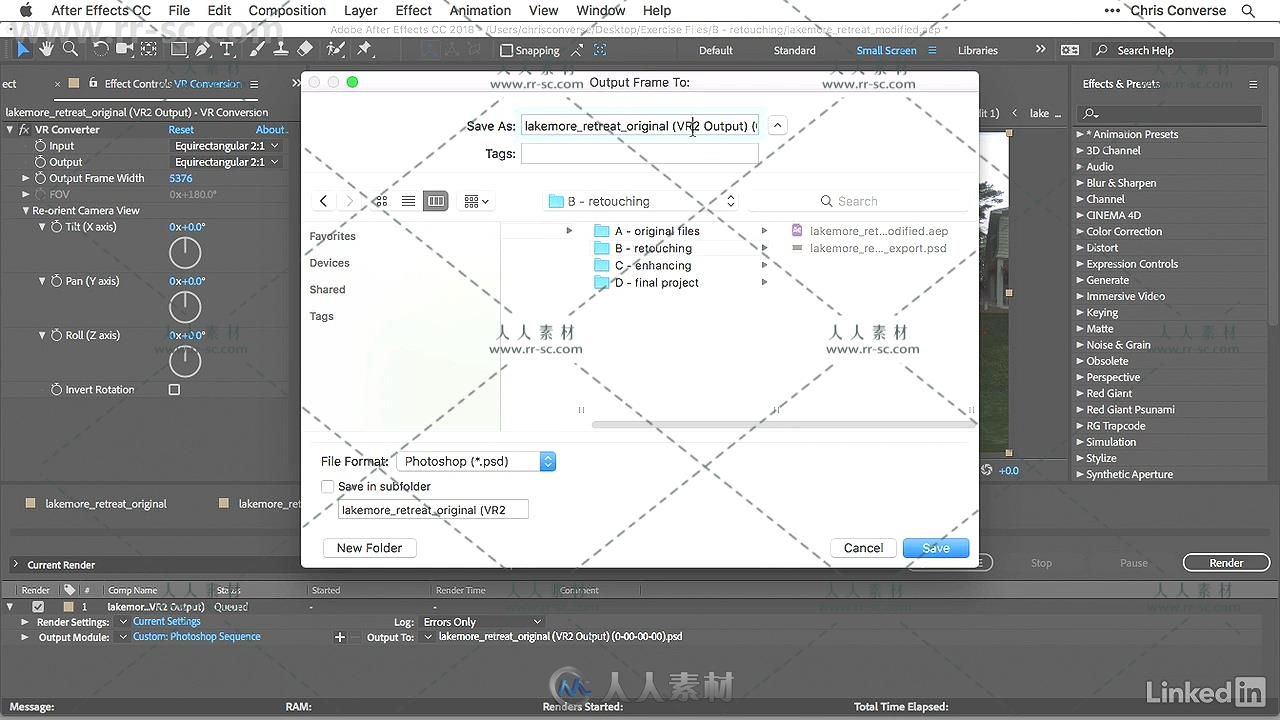
Task: Toggle stopwatch for Pan (Y axis)
Action: tap(57, 281)
